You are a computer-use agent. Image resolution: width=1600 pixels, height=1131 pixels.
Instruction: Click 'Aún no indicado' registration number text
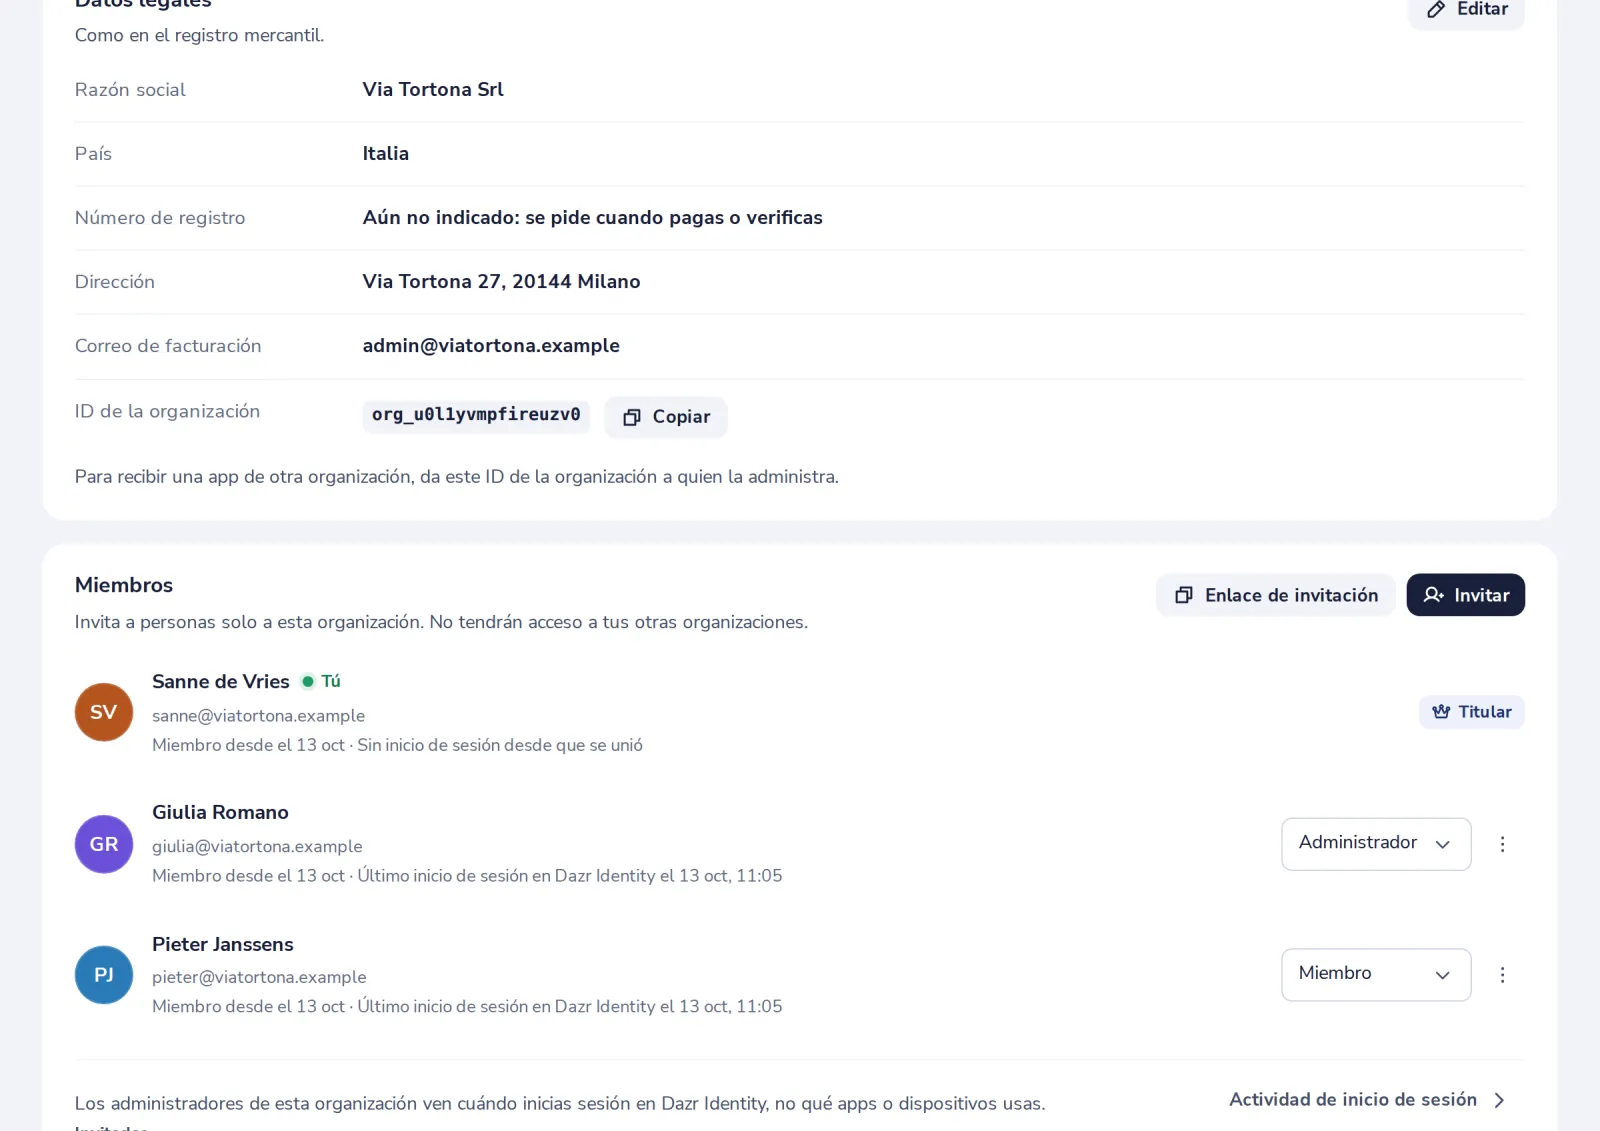click(x=593, y=218)
